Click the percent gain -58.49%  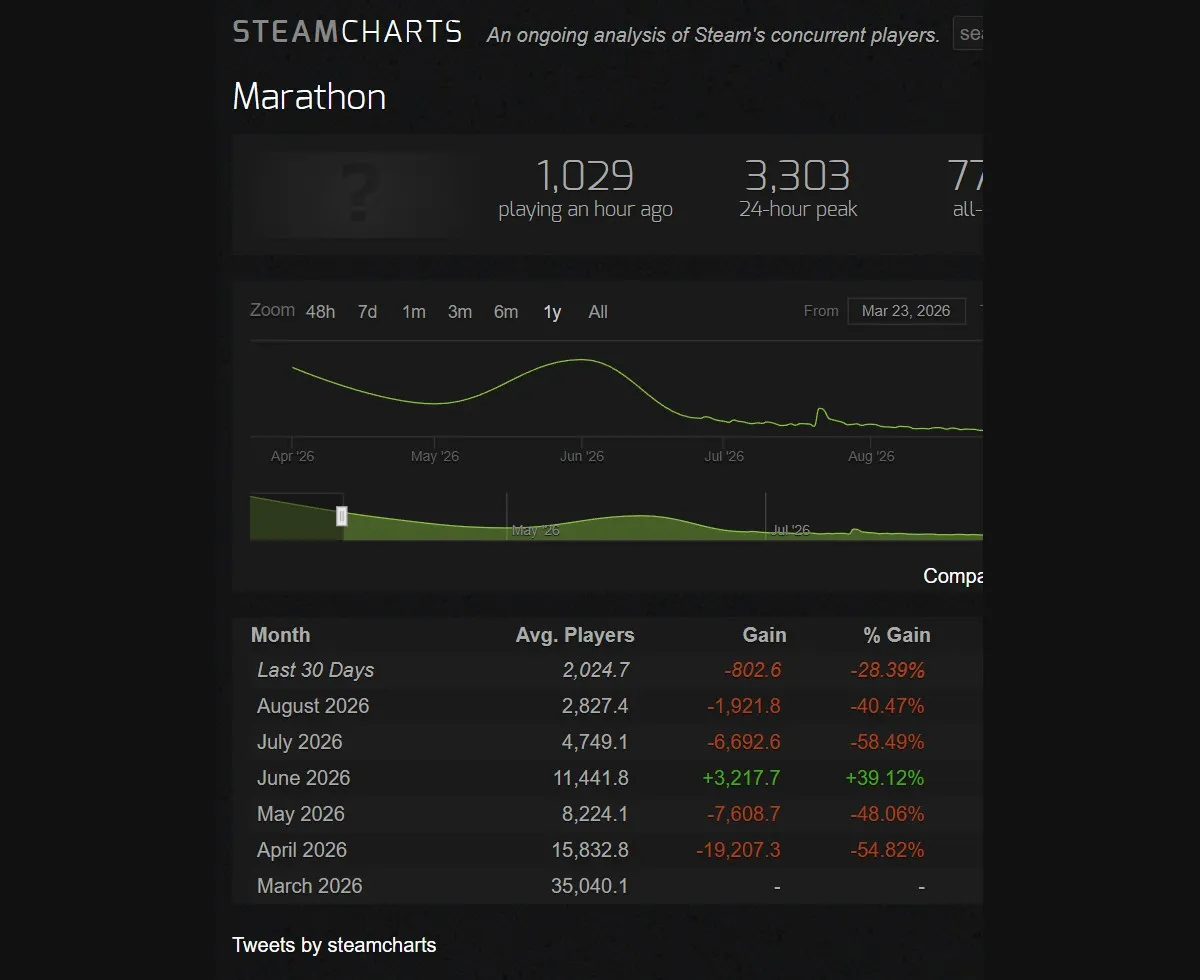887,742
